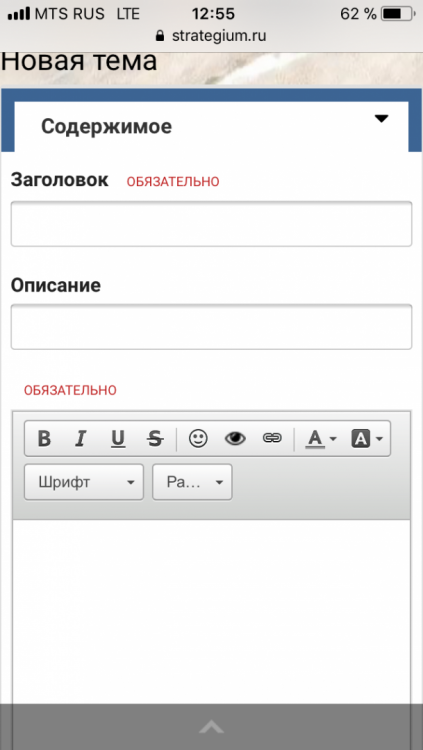Screen dimensions: 423x750
Task: Tap the bottom scroll-up chevron bar
Action: coord(212,727)
